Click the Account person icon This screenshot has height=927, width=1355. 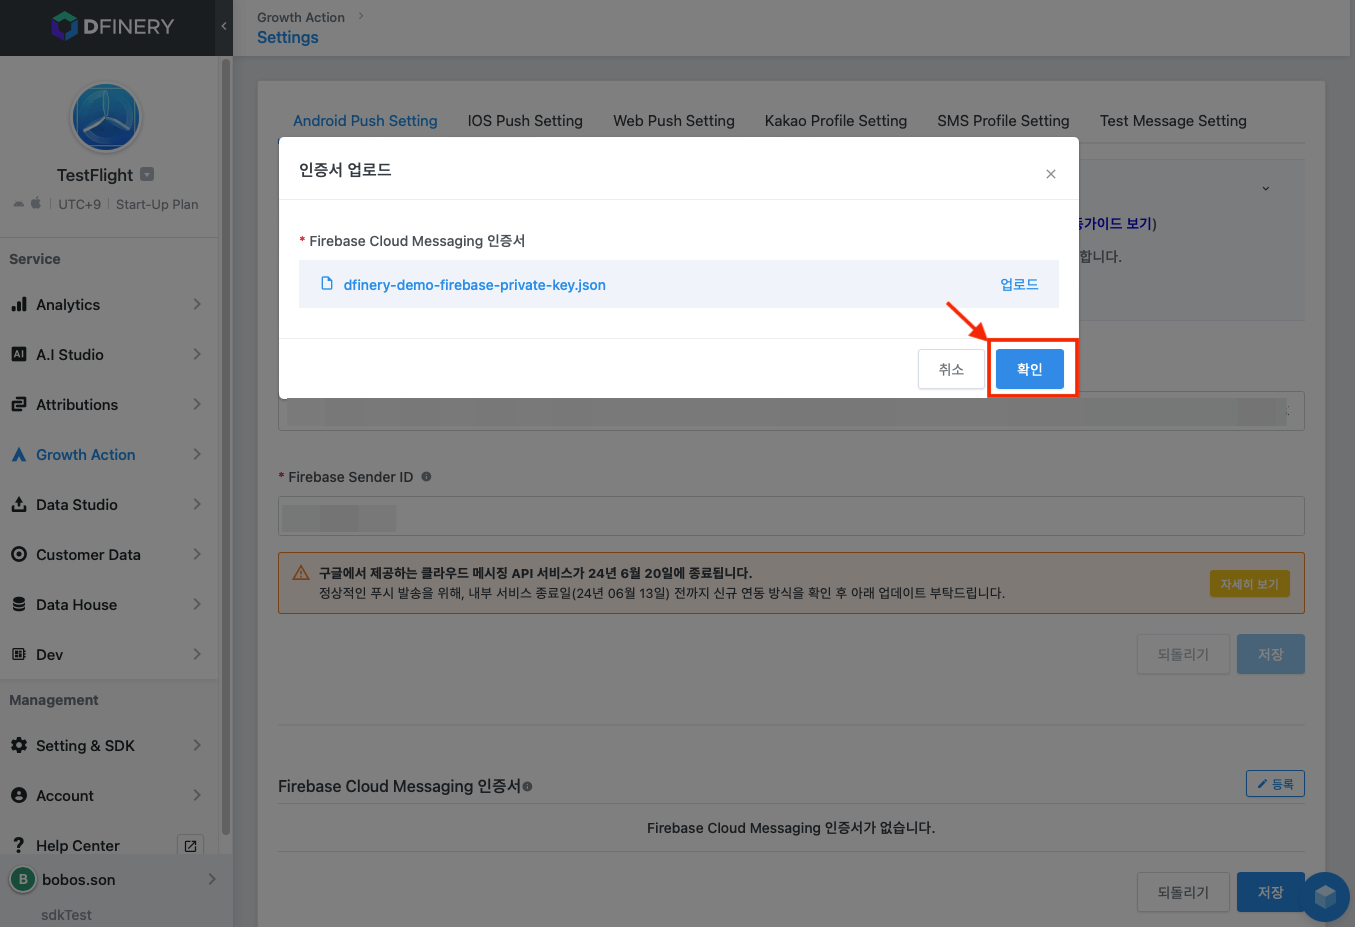pyautogui.click(x=19, y=795)
